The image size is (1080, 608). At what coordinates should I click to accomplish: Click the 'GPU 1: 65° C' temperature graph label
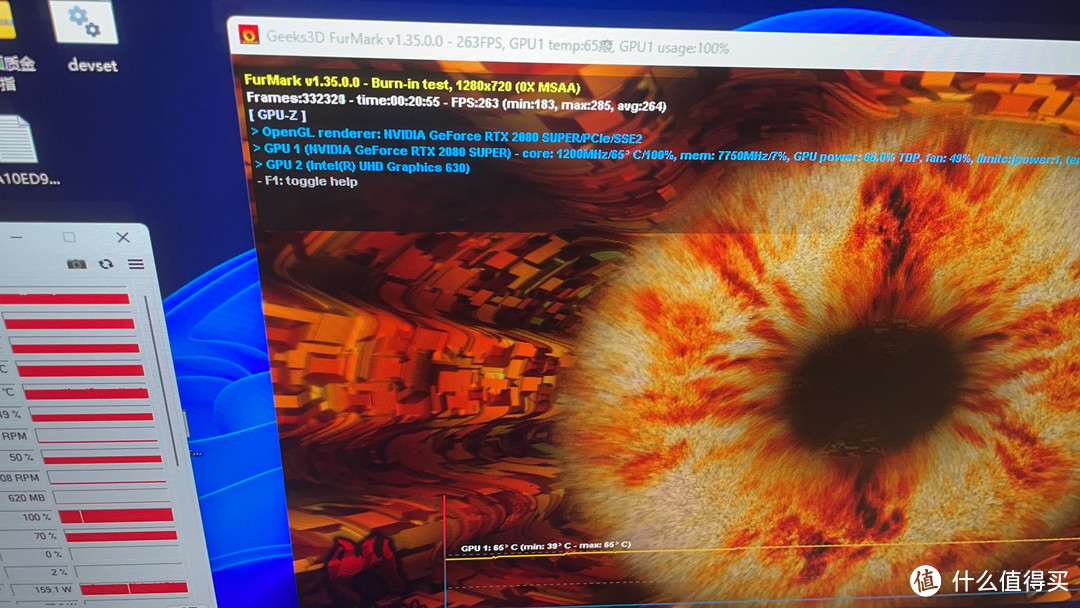tap(546, 547)
